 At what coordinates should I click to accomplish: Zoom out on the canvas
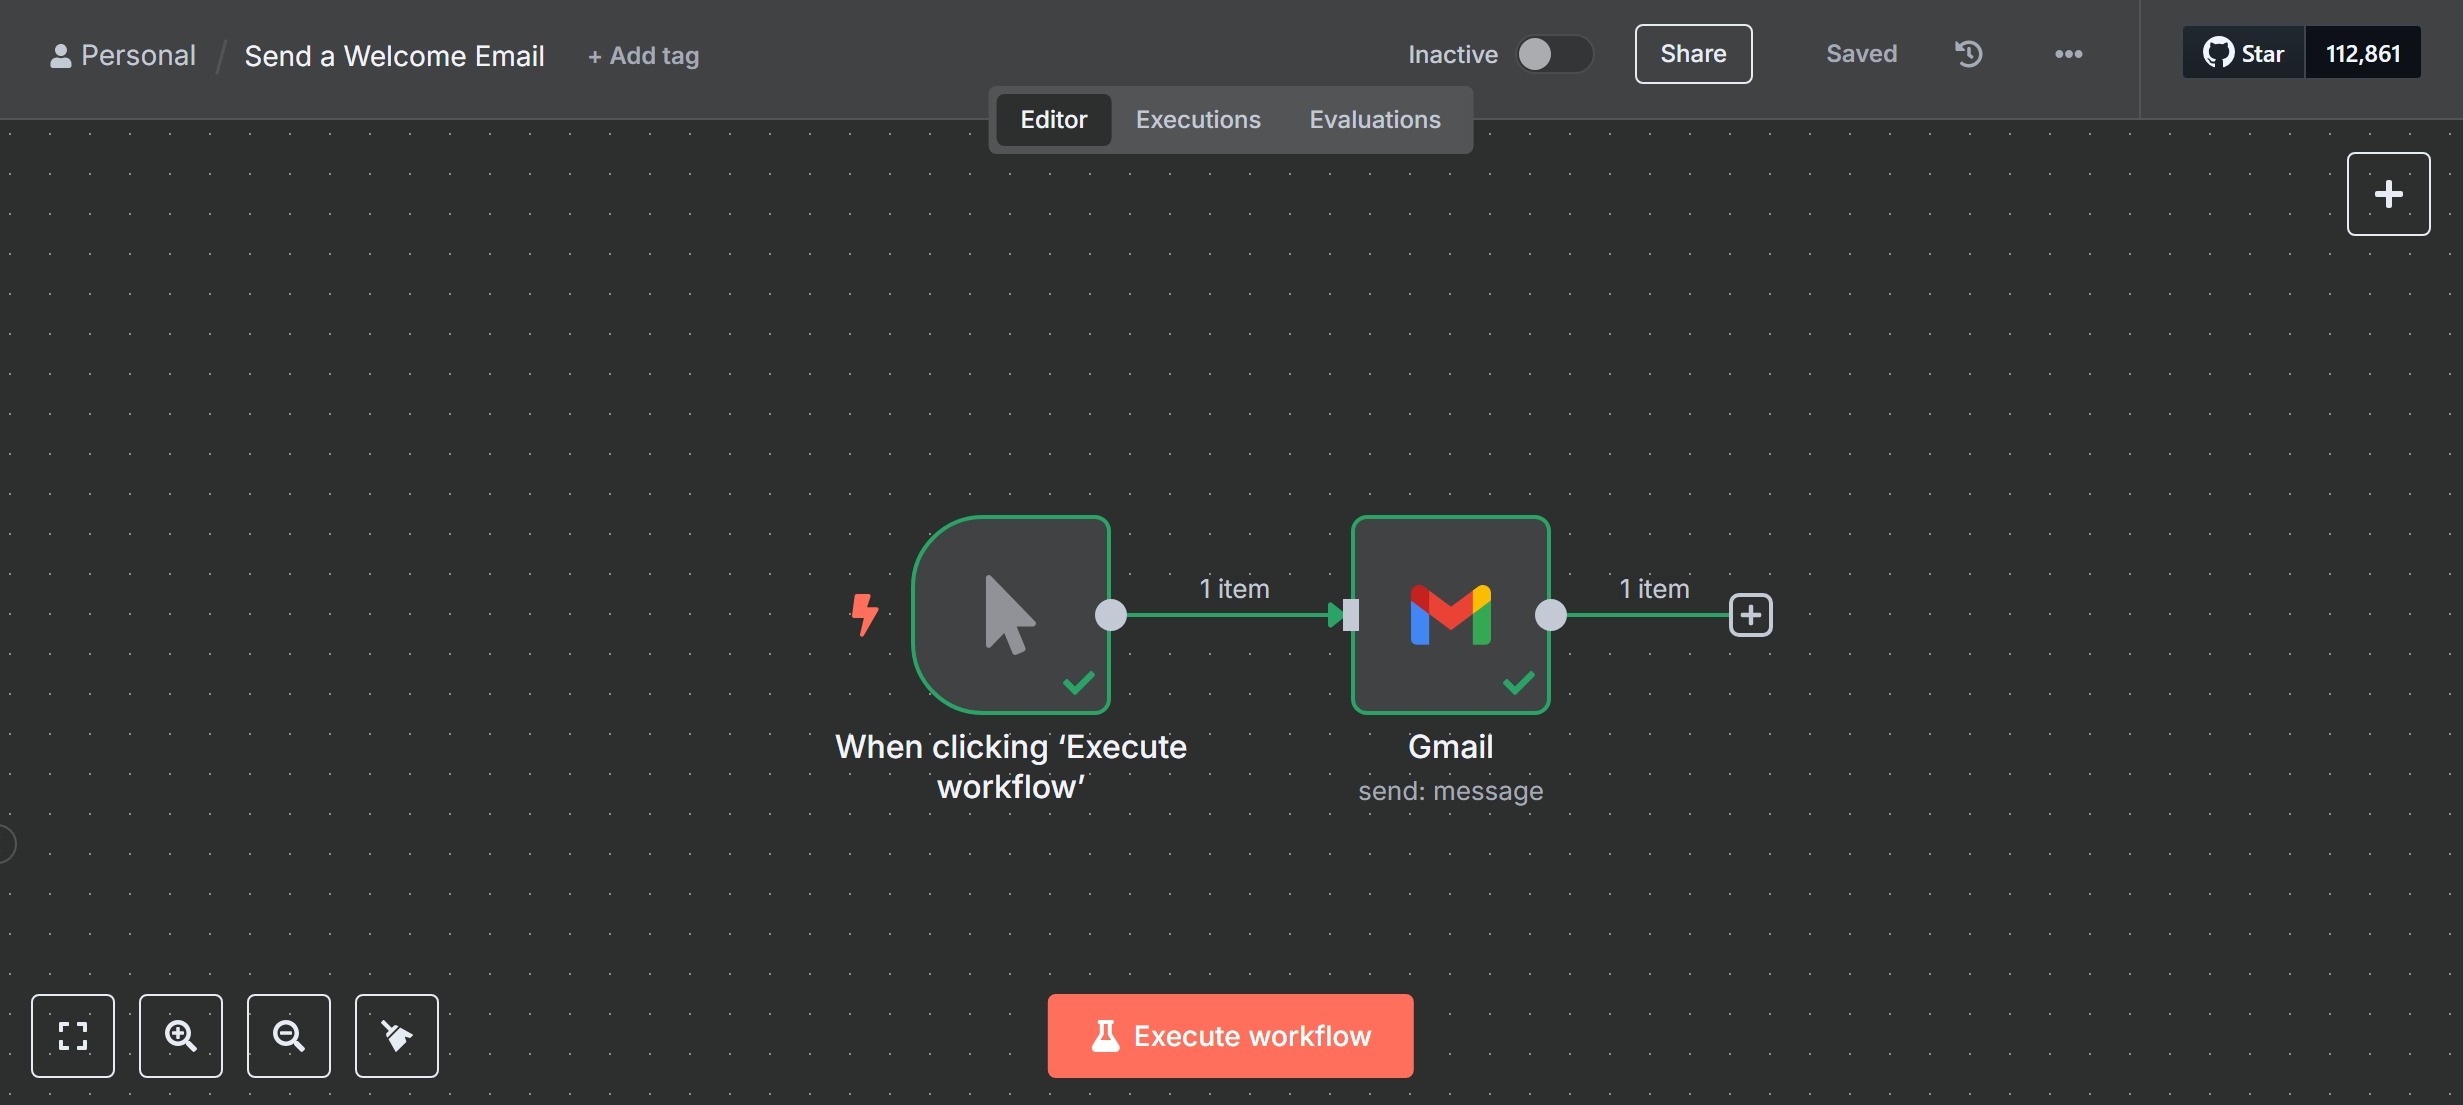[x=288, y=1036]
